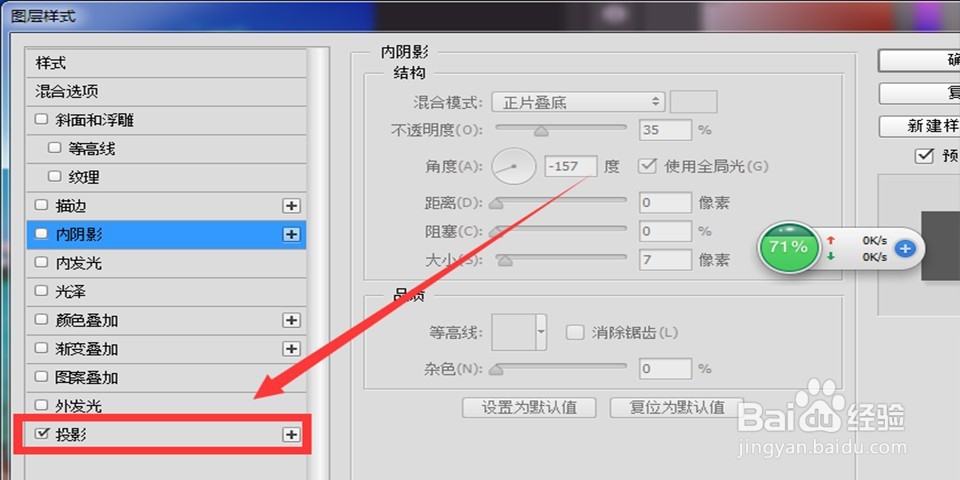Click the 大小 value field showing 7
The height and width of the screenshot is (480, 960).
pyautogui.click(x=666, y=260)
